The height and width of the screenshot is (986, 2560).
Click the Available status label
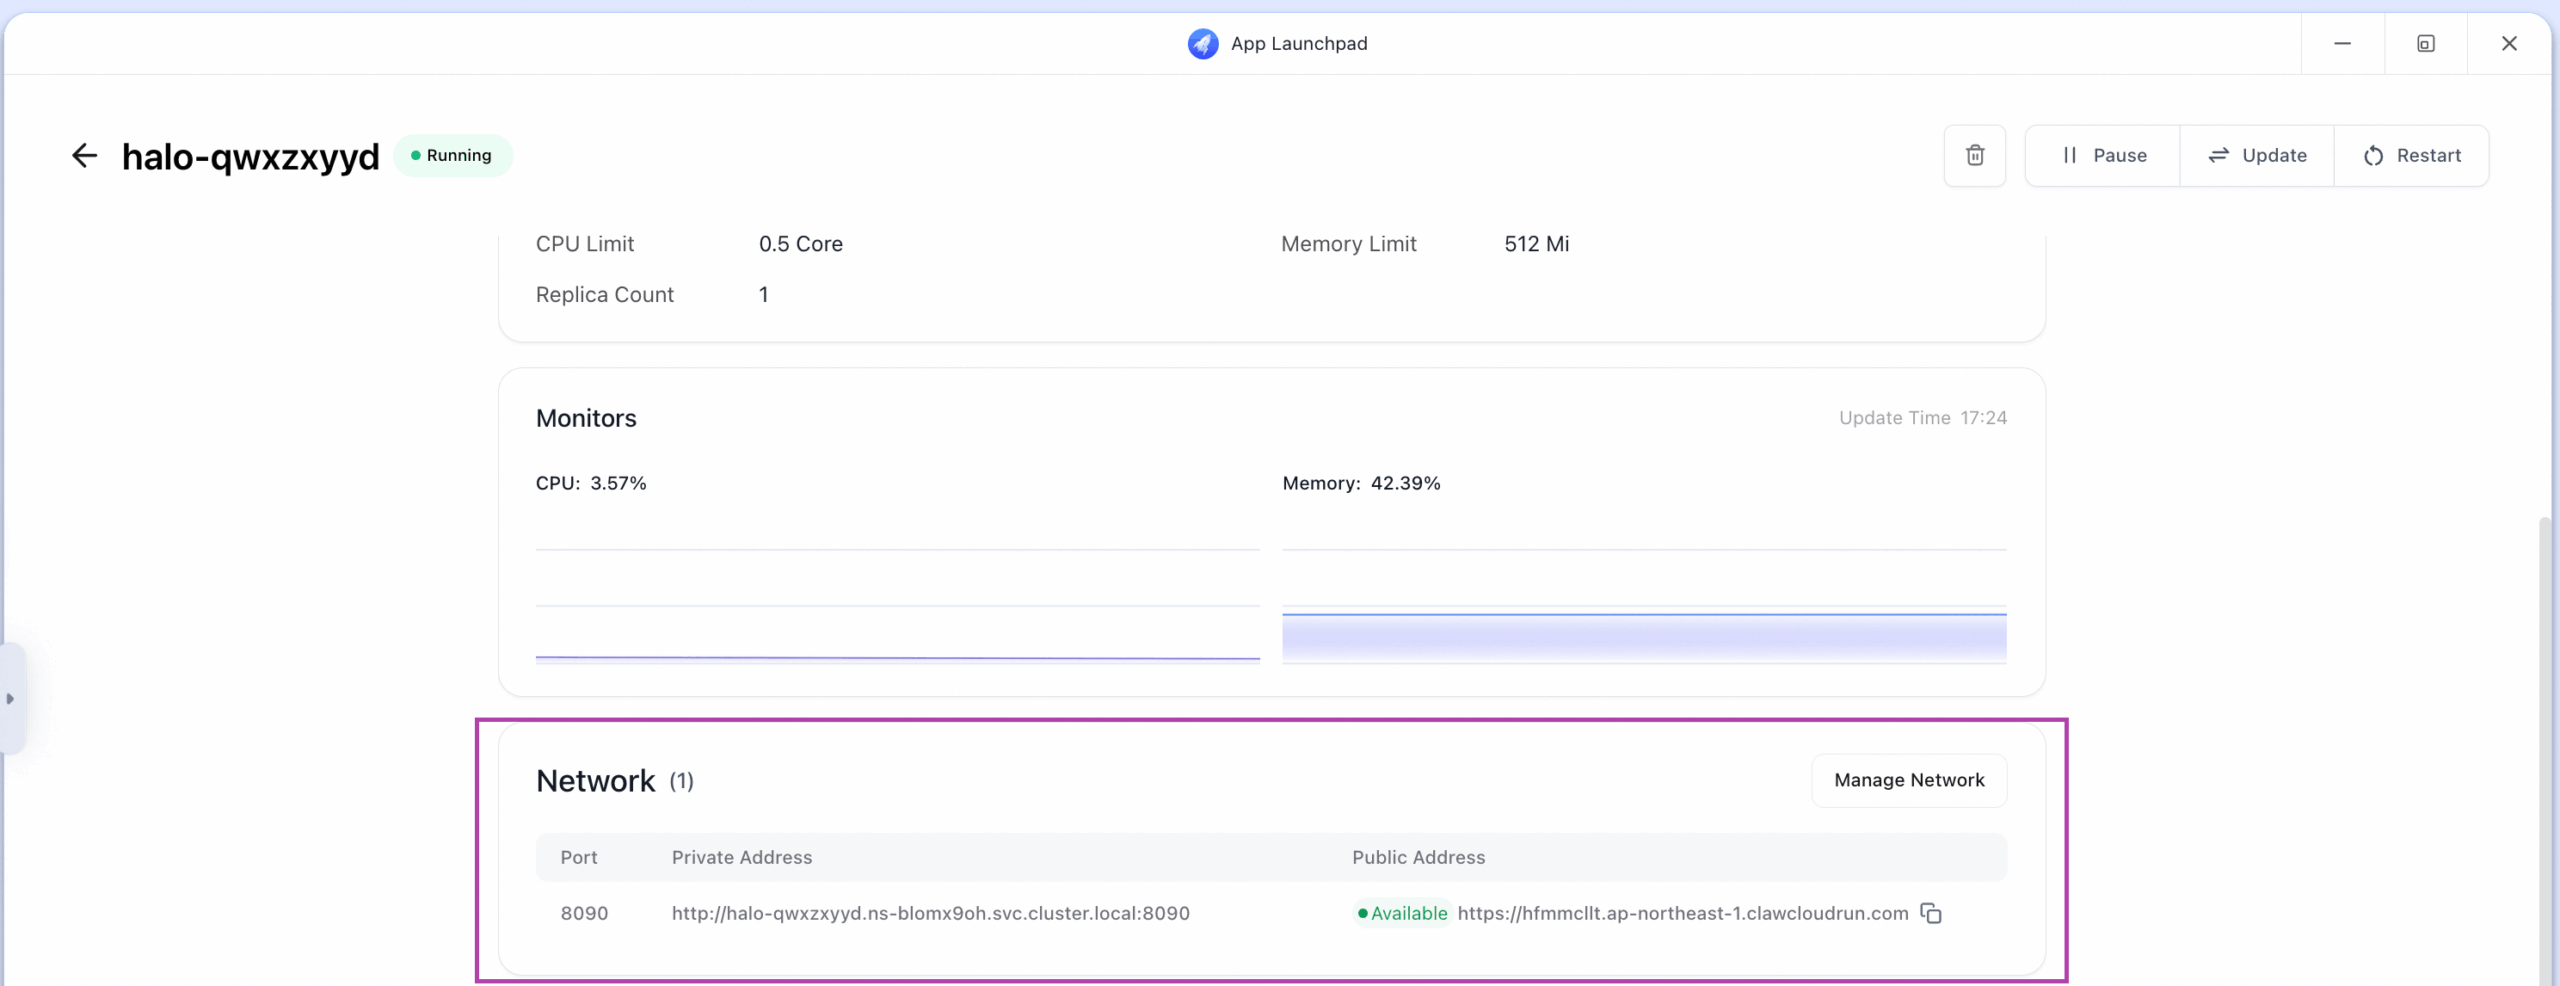coord(1401,913)
